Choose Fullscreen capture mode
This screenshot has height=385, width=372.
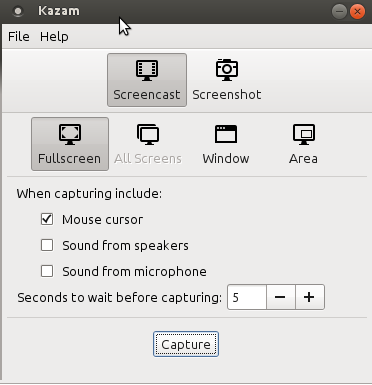(x=70, y=144)
